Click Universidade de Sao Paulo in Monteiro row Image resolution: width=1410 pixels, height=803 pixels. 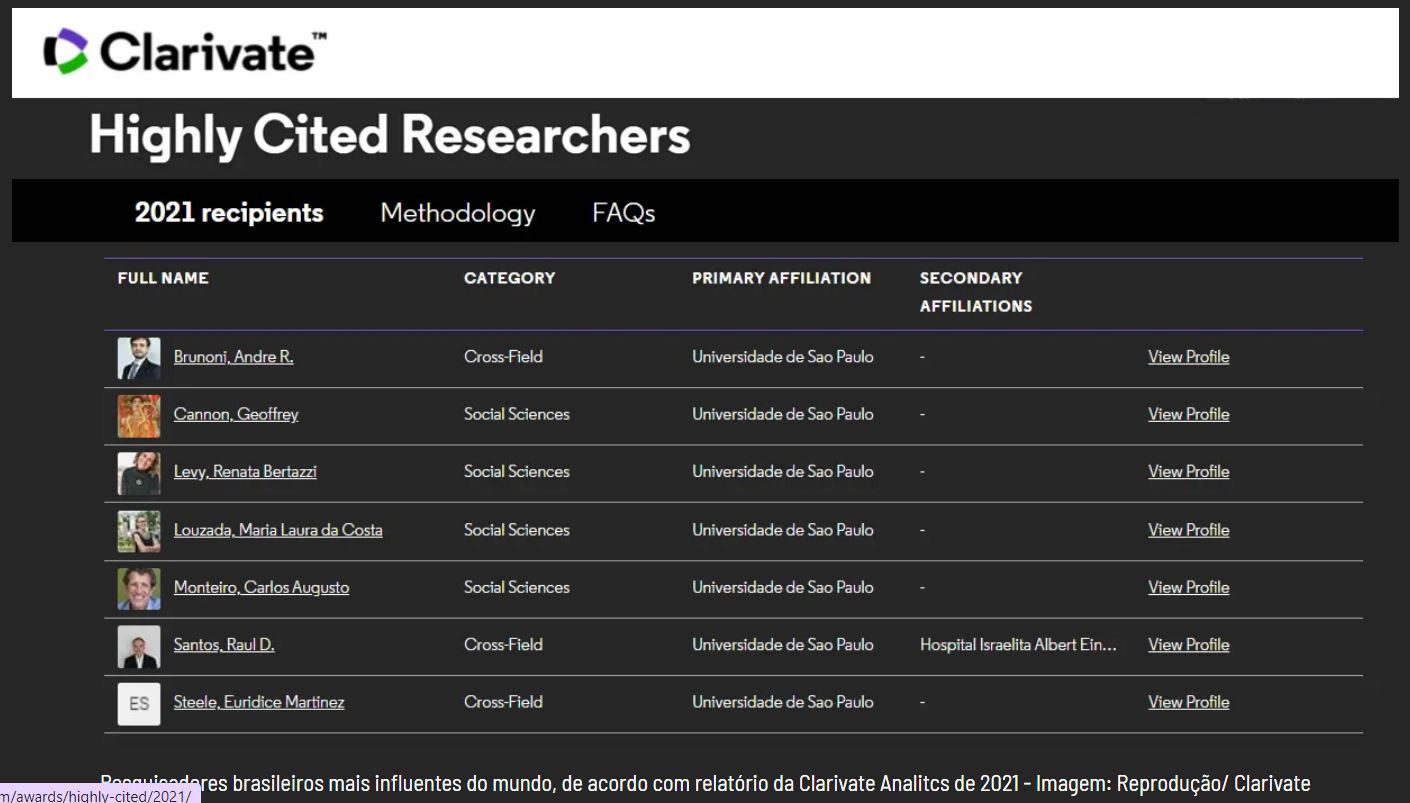(x=783, y=587)
